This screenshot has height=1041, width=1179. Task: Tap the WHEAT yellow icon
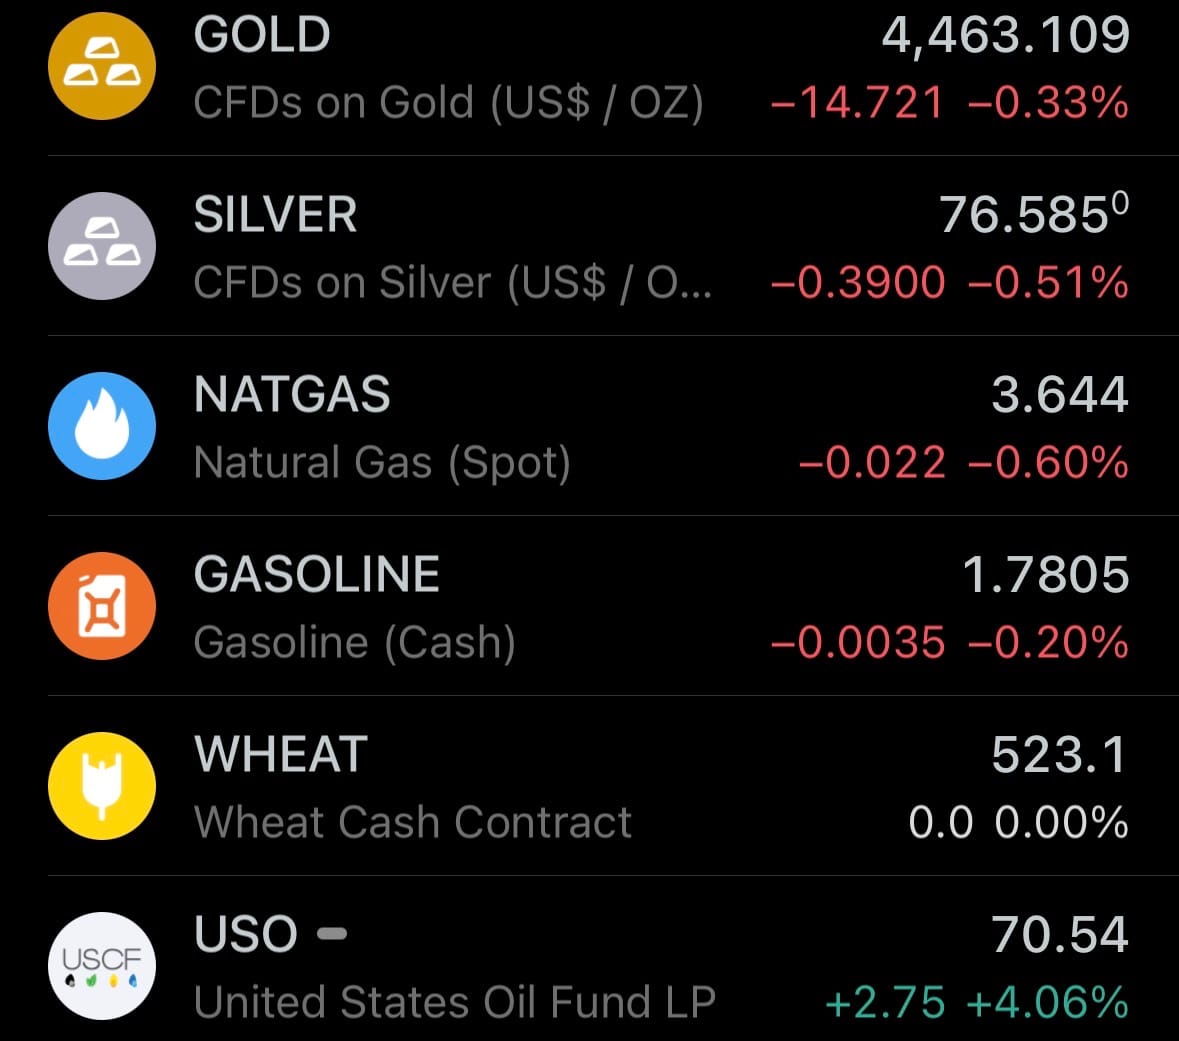[102, 786]
